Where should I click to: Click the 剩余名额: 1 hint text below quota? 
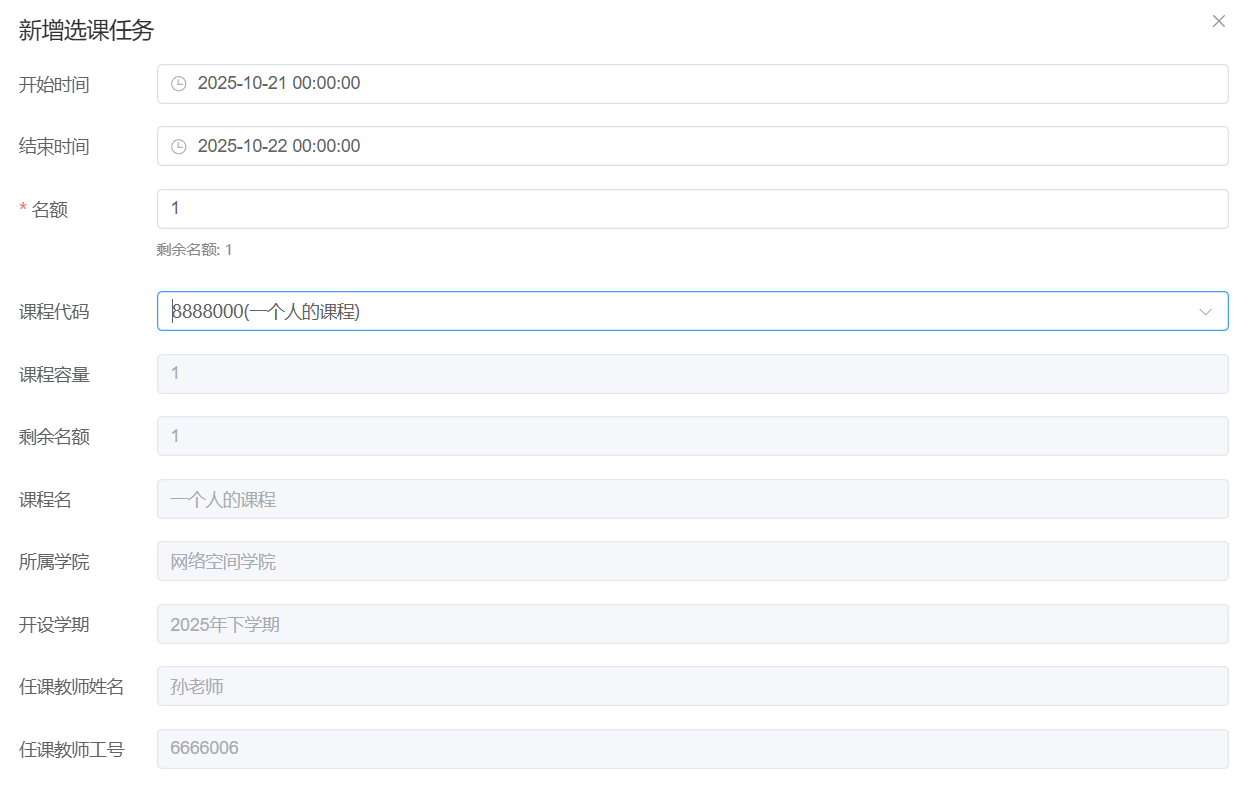click(194, 250)
